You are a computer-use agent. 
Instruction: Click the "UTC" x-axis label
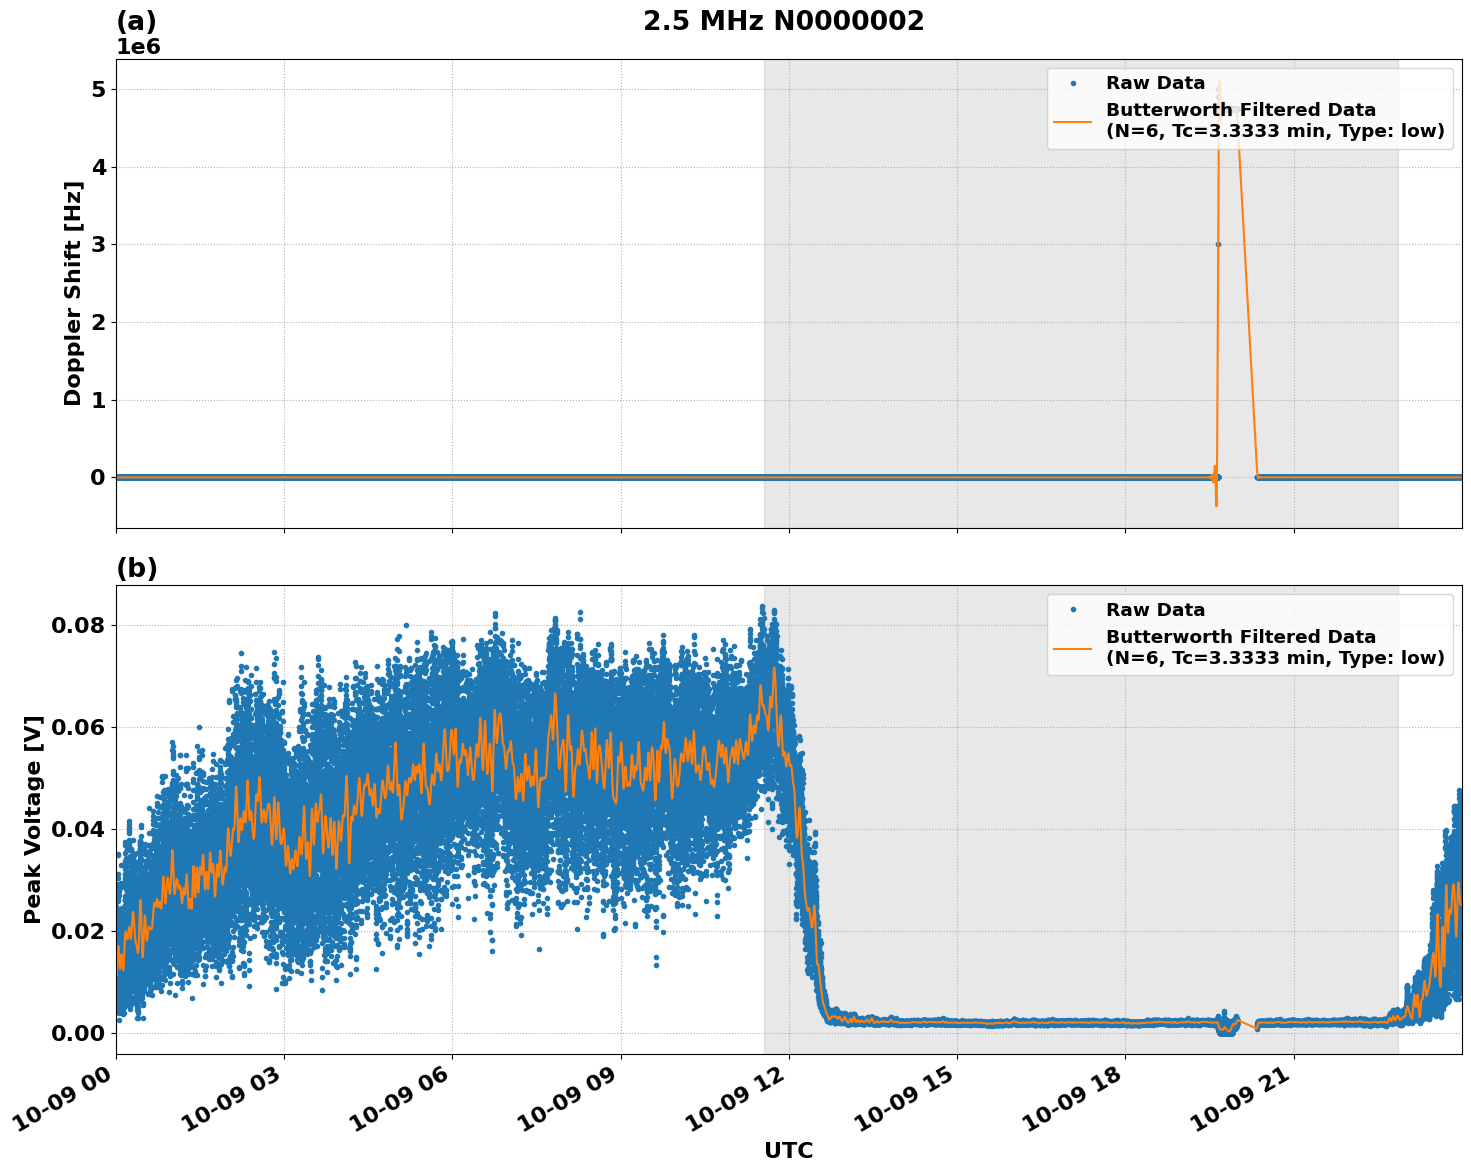point(788,1151)
